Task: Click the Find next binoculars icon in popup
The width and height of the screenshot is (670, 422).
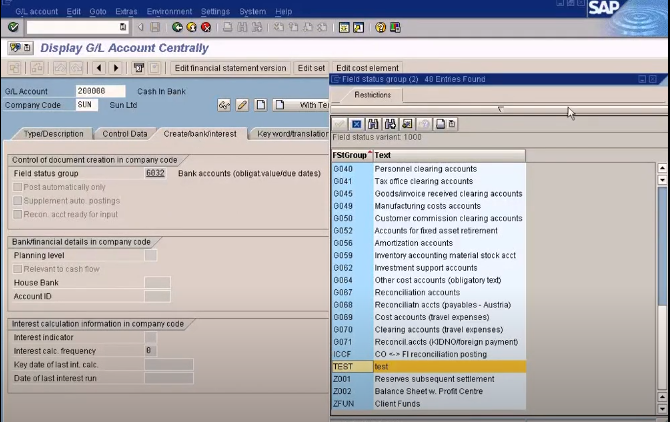Action: (390, 124)
